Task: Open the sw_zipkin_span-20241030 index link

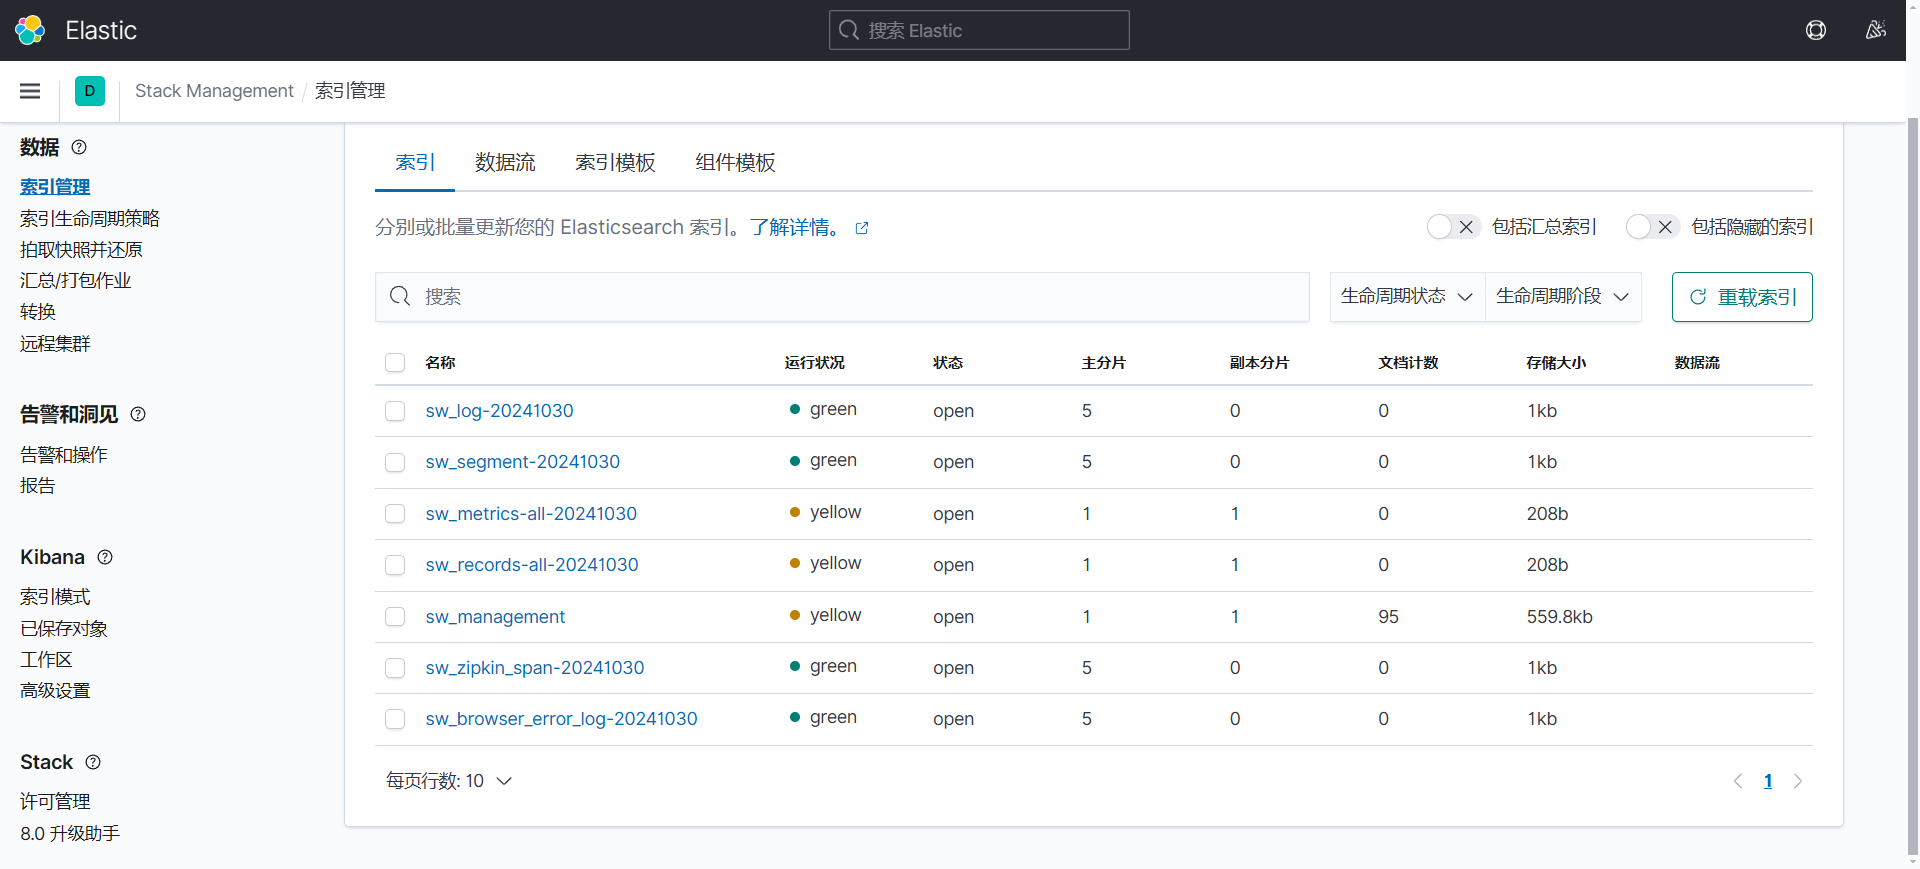Action: [x=535, y=668]
